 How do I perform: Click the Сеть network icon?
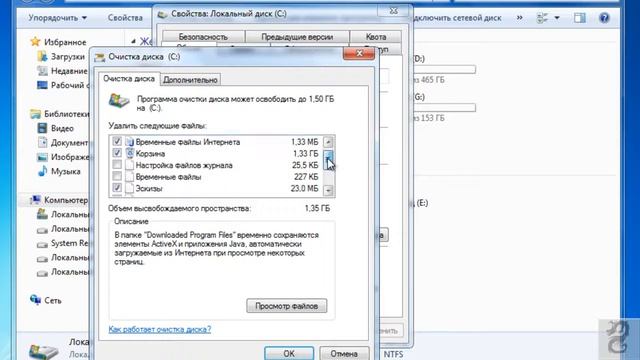click(36, 300)
